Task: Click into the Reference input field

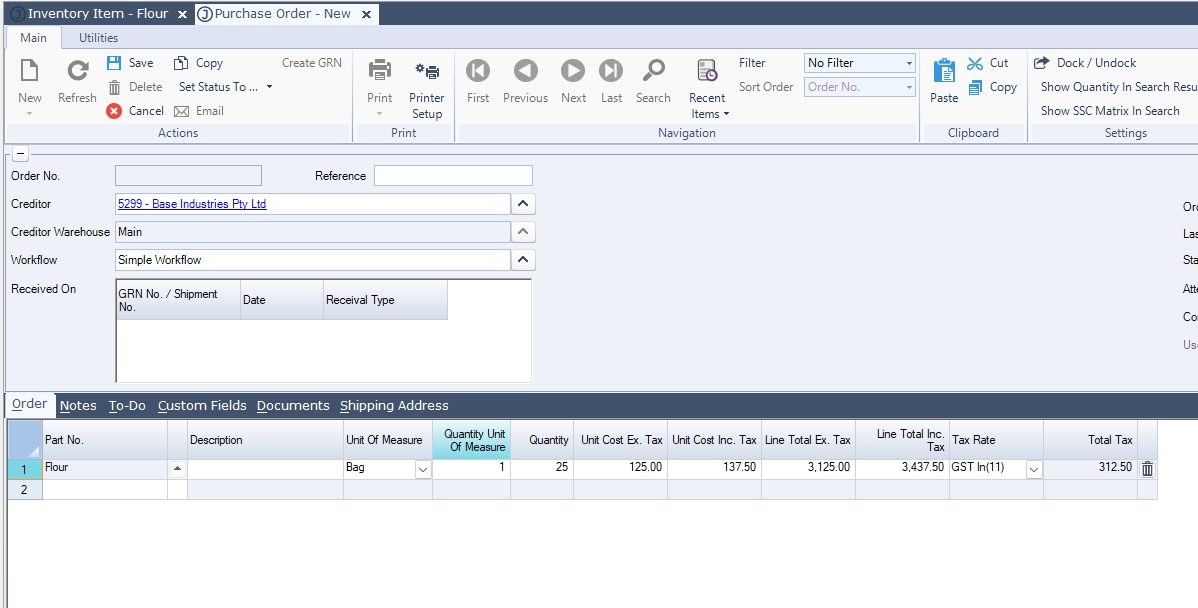Action: (x=453, y=176)
